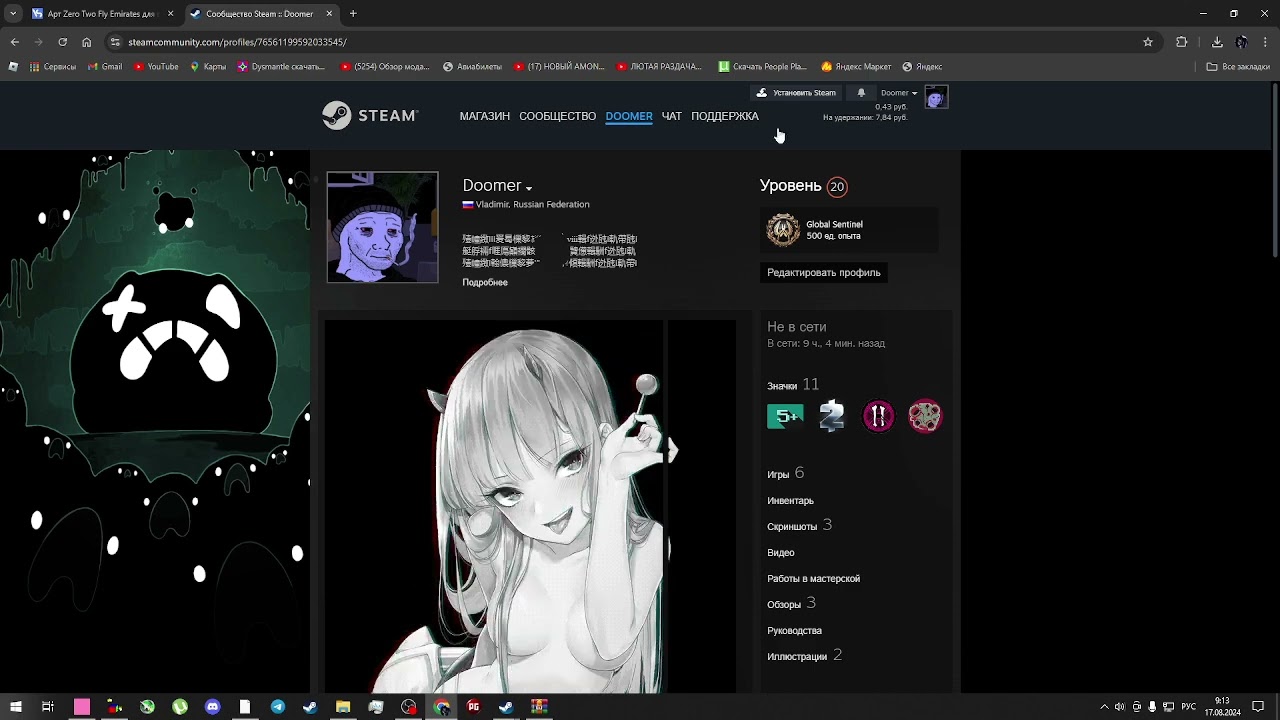Screen dimensions: 1280x720
Task: Expand the Doomer profile name arrow
Action: (529, 188)
